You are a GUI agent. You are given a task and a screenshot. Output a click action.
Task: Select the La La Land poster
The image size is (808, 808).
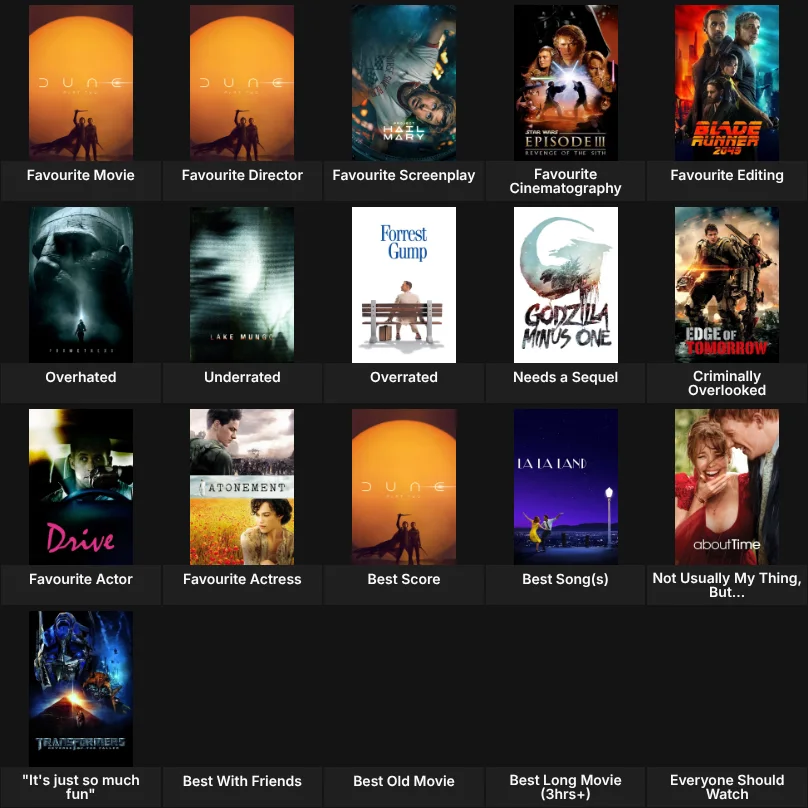tap(566, 487)
